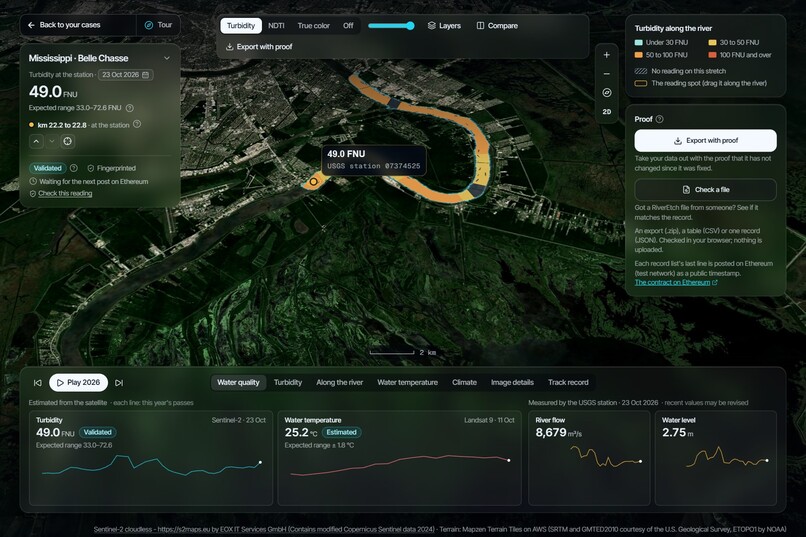806x537 pixels.
Task: Click the 50 to 100 FNU legend swatch
Action: click(639, 55)
